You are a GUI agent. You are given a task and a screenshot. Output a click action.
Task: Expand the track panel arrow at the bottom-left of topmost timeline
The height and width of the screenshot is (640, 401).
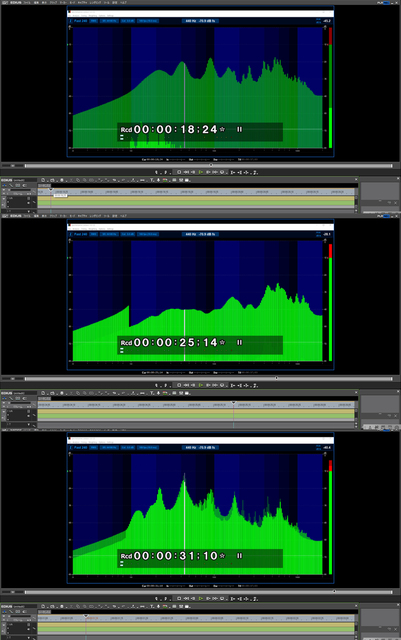[x=29, y=211]
